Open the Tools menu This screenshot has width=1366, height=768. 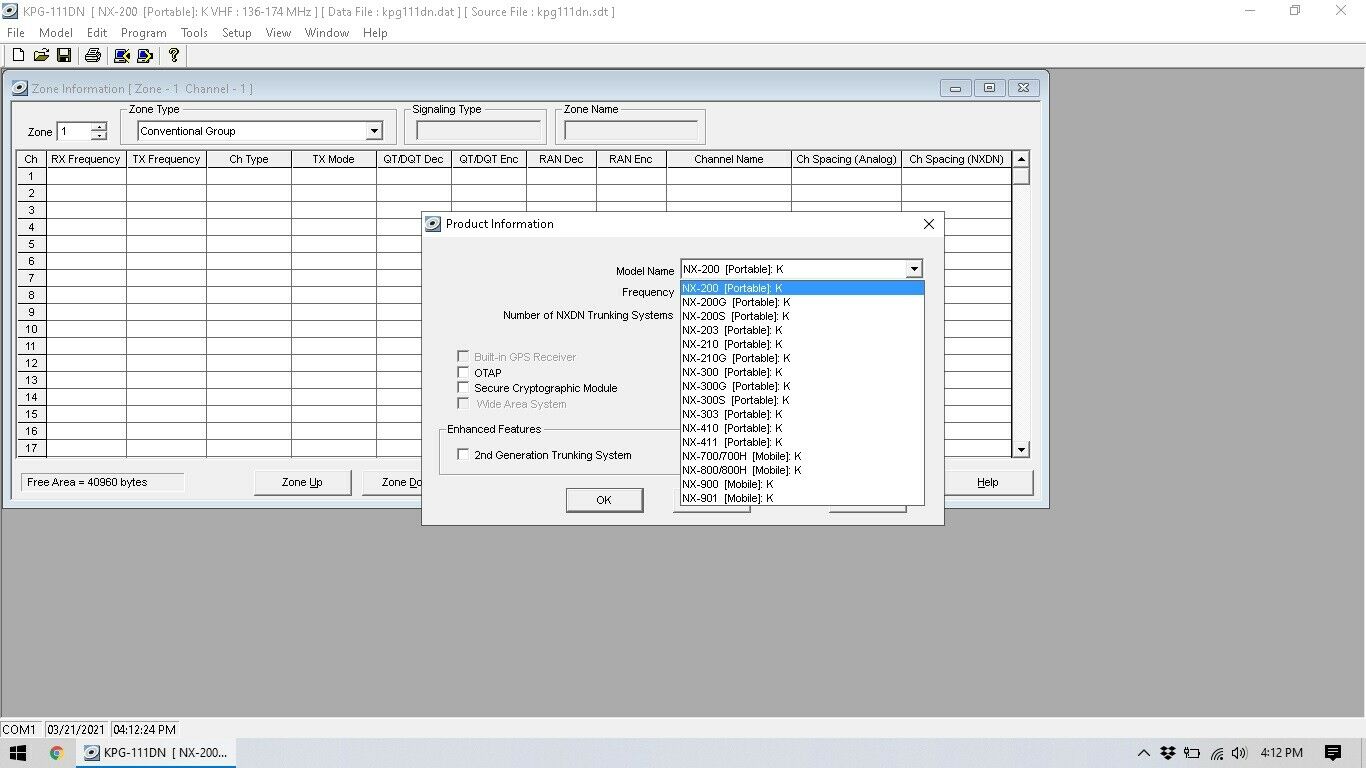(194, 33)
